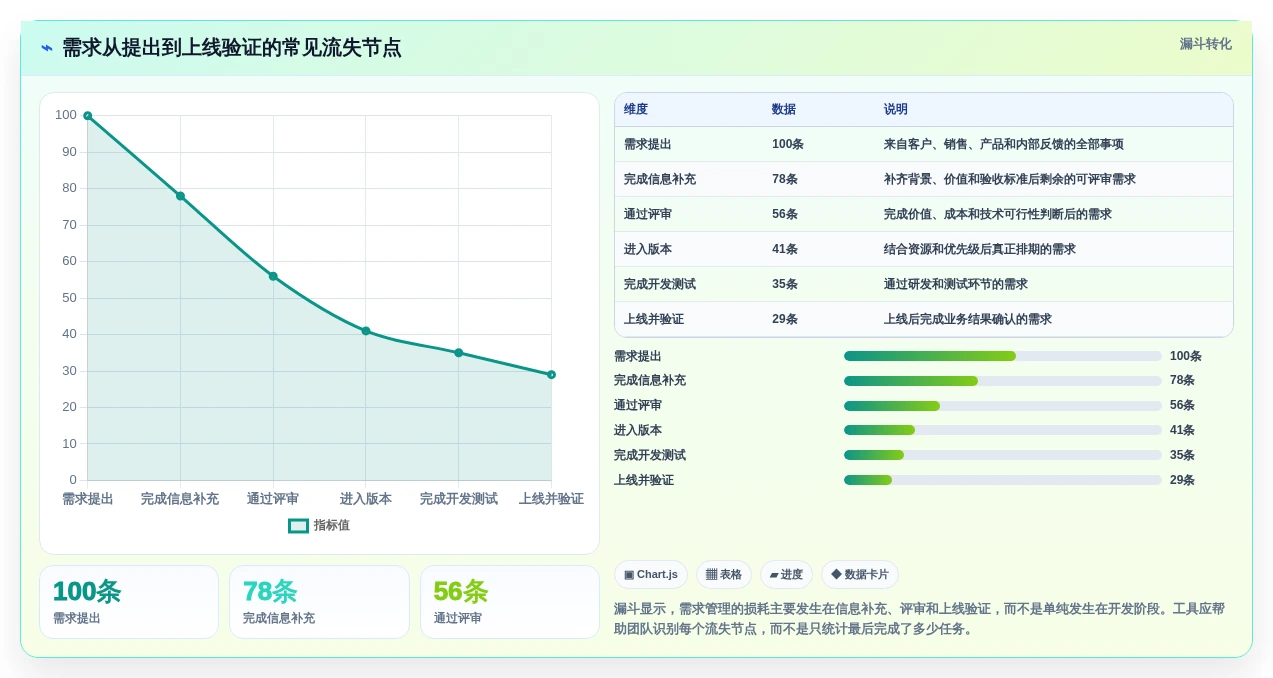Click the 41条 progress list value
Screen dimensions: 1273x678
click(1182, 430)
